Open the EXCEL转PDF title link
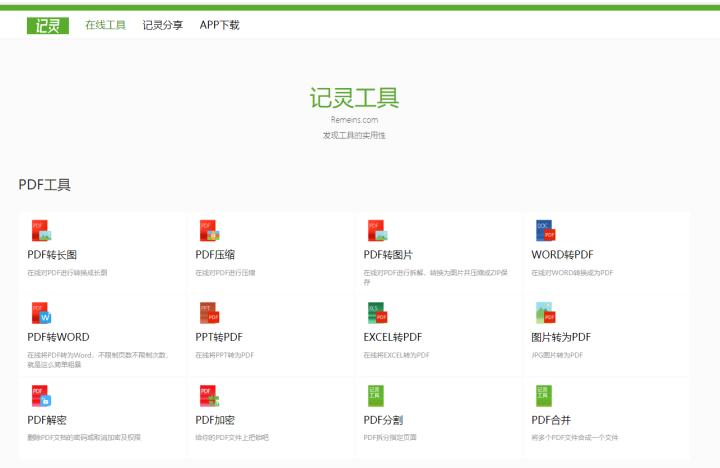Viewport: 720px width, 468px height. (x=393, y=337)
